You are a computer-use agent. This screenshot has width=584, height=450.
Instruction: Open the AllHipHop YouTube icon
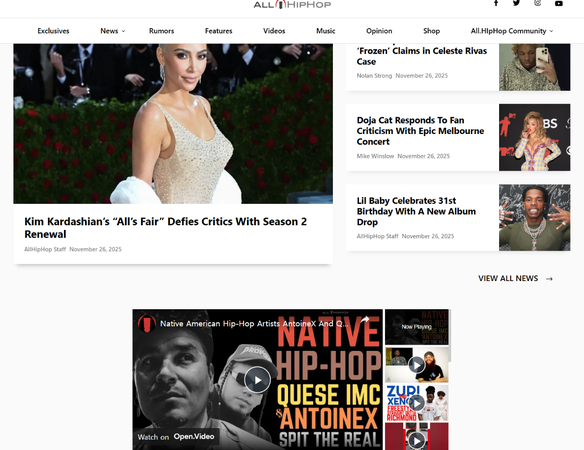tap(559, 3)
